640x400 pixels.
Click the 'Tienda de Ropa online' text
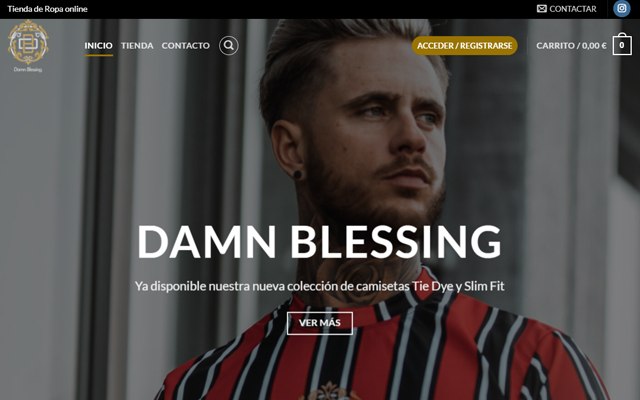[x=47, y=9]
